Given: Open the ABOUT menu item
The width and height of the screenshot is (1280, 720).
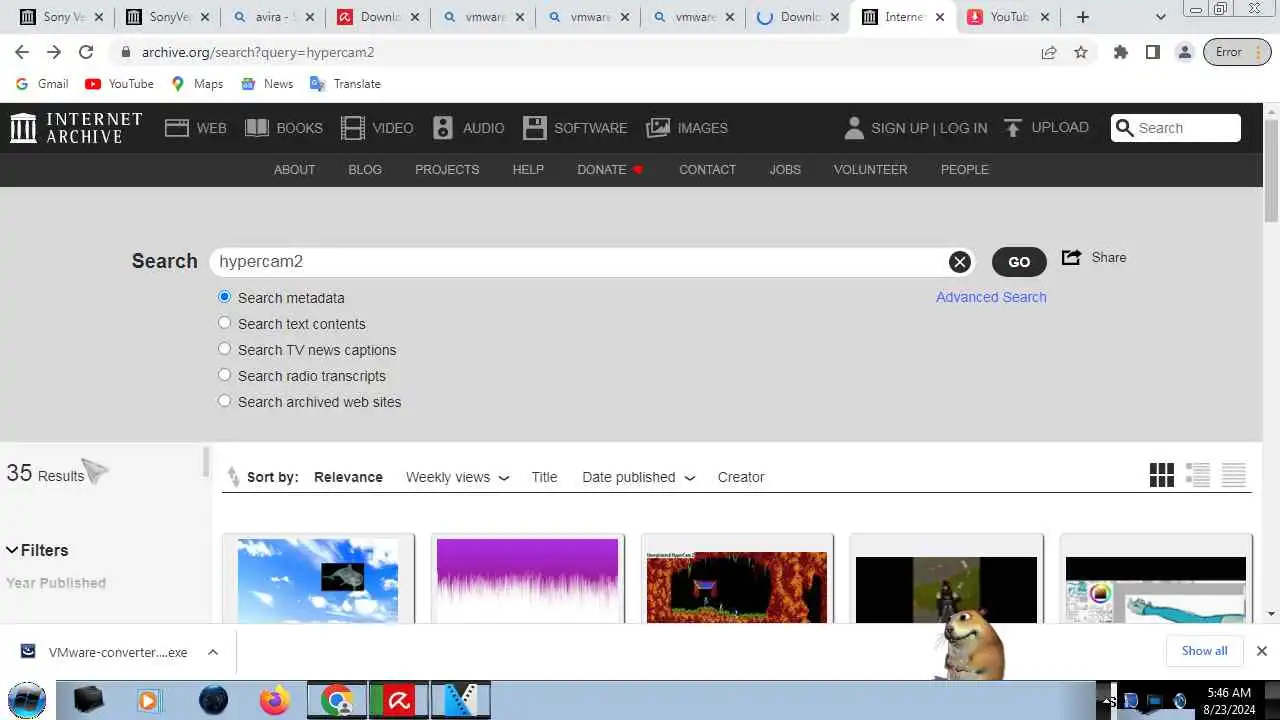Looking at the screenshot, I should pyautogui.click(x=294, y=169).
